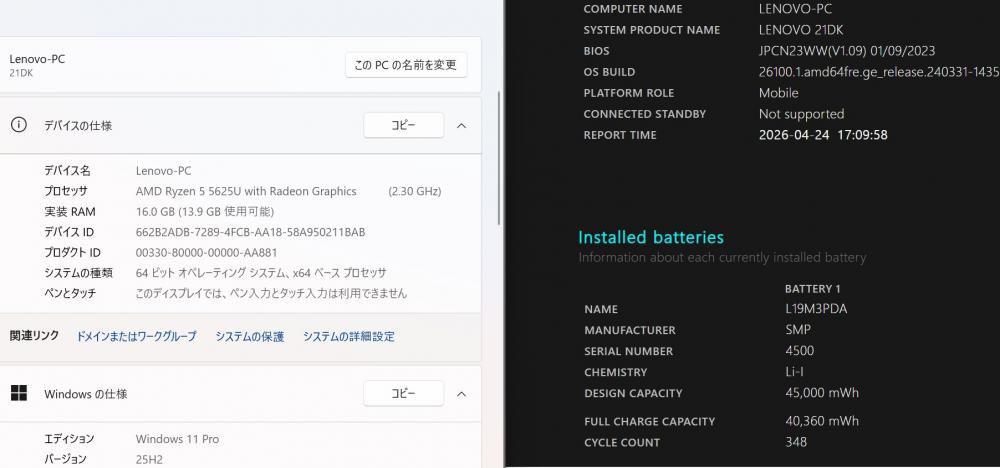Viewport: 1000px width, 468px height.
Task: Select the battery name L19M3PDA
Action: 816,309
